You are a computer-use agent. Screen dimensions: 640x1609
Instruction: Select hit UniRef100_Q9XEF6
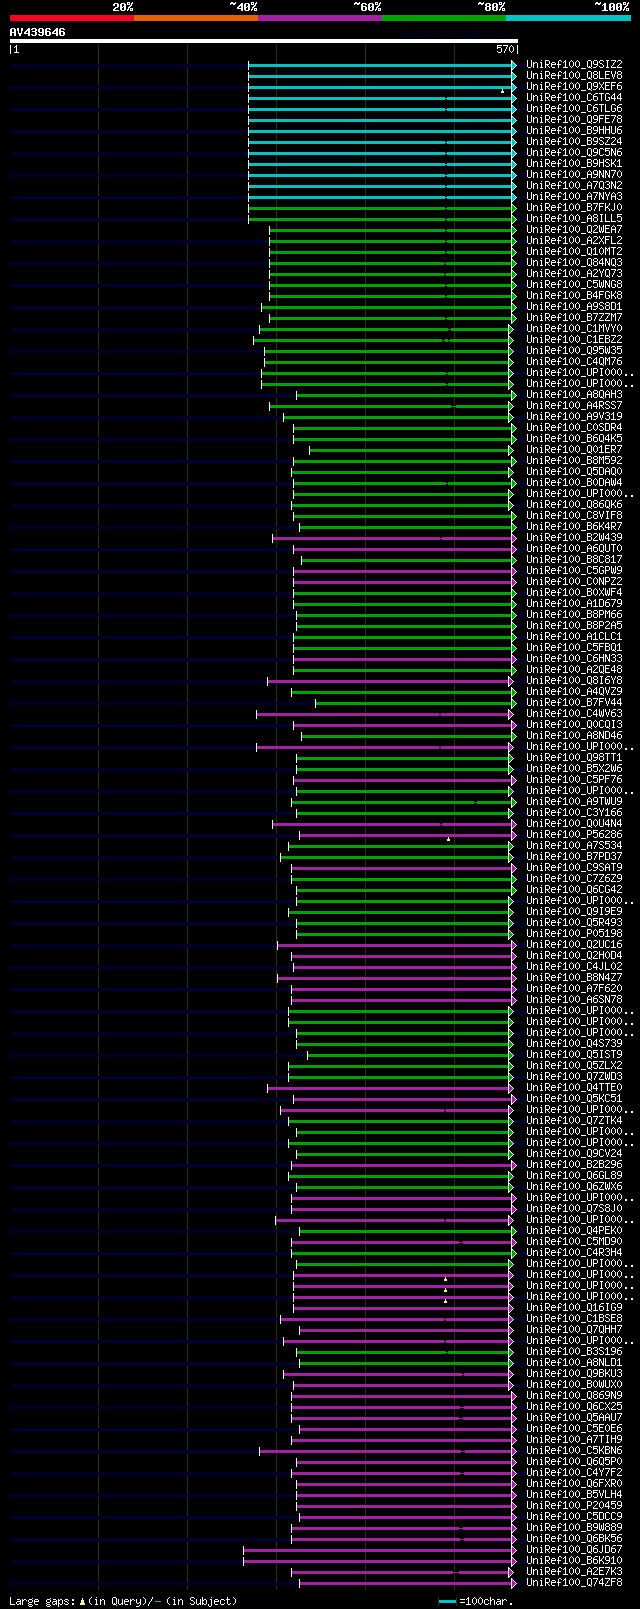[574, 87]
